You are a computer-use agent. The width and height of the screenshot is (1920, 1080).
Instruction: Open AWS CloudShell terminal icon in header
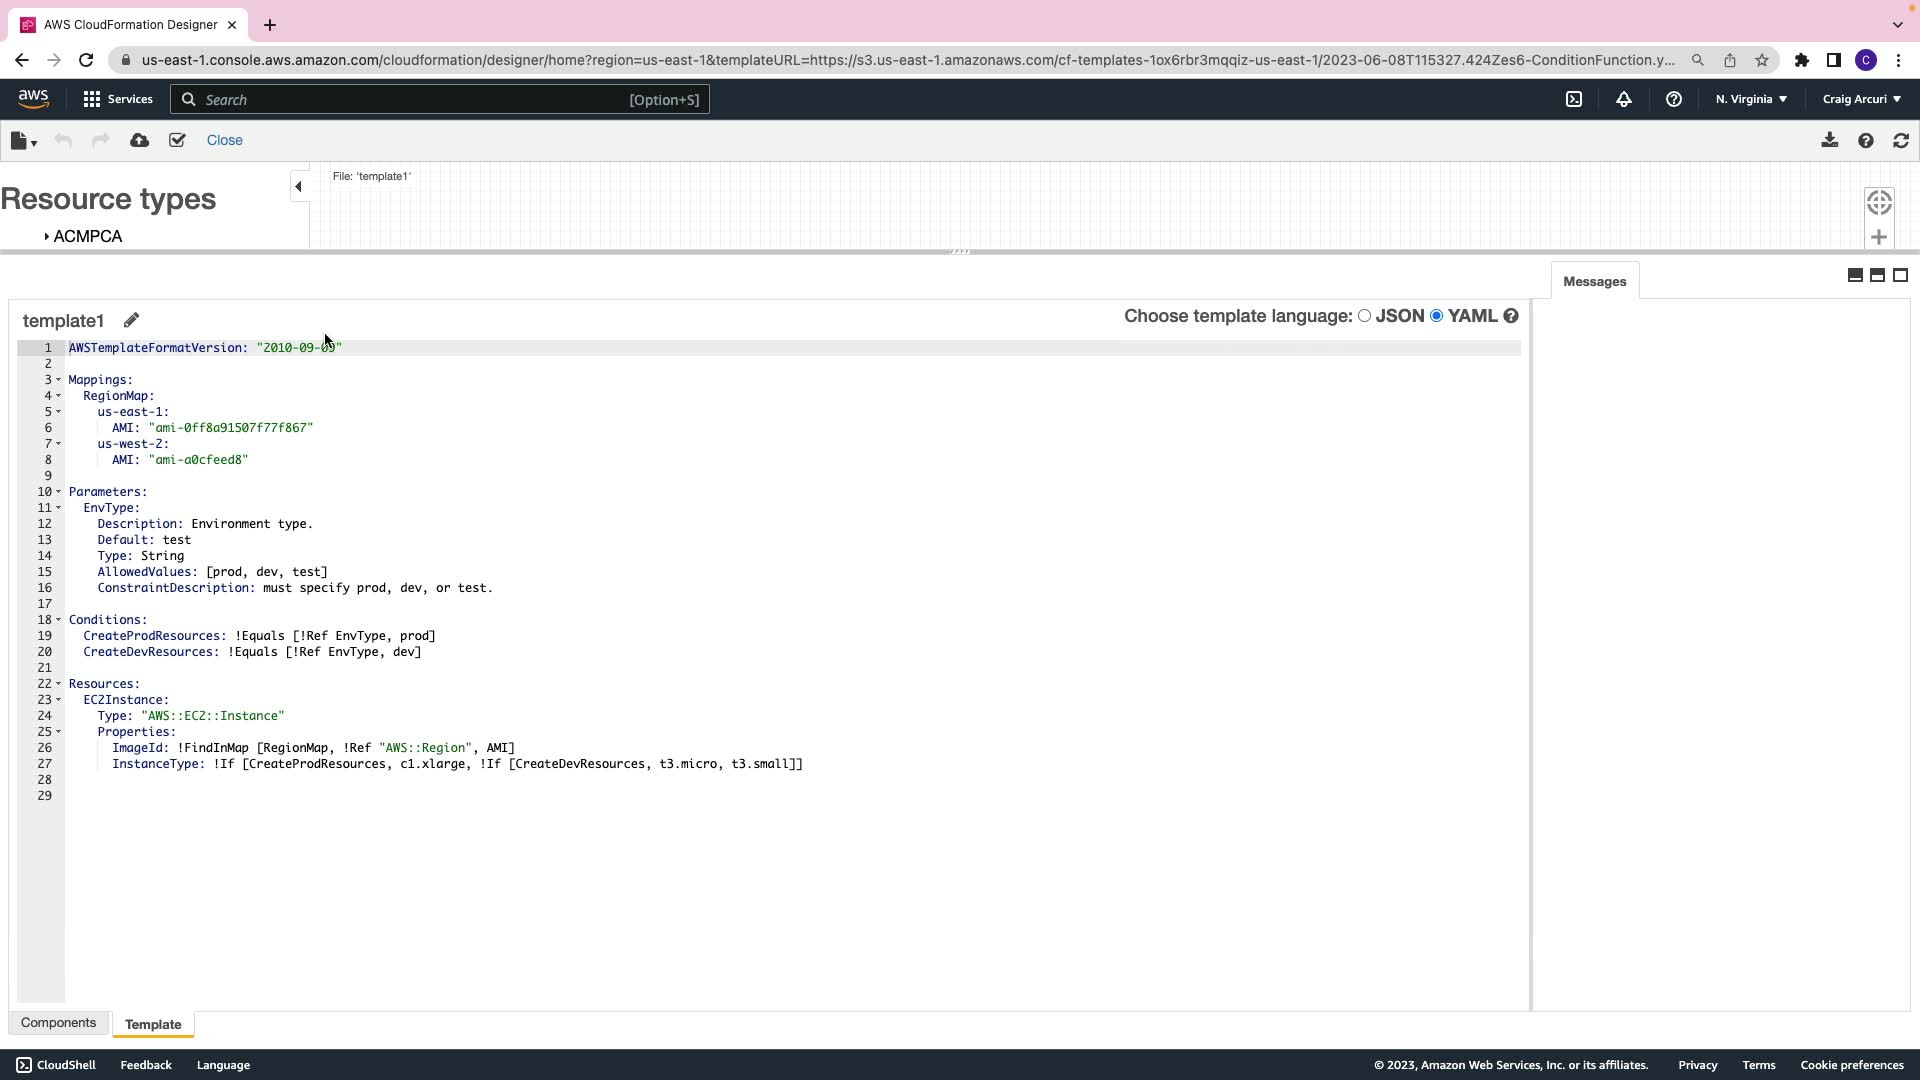[1573, 99]
